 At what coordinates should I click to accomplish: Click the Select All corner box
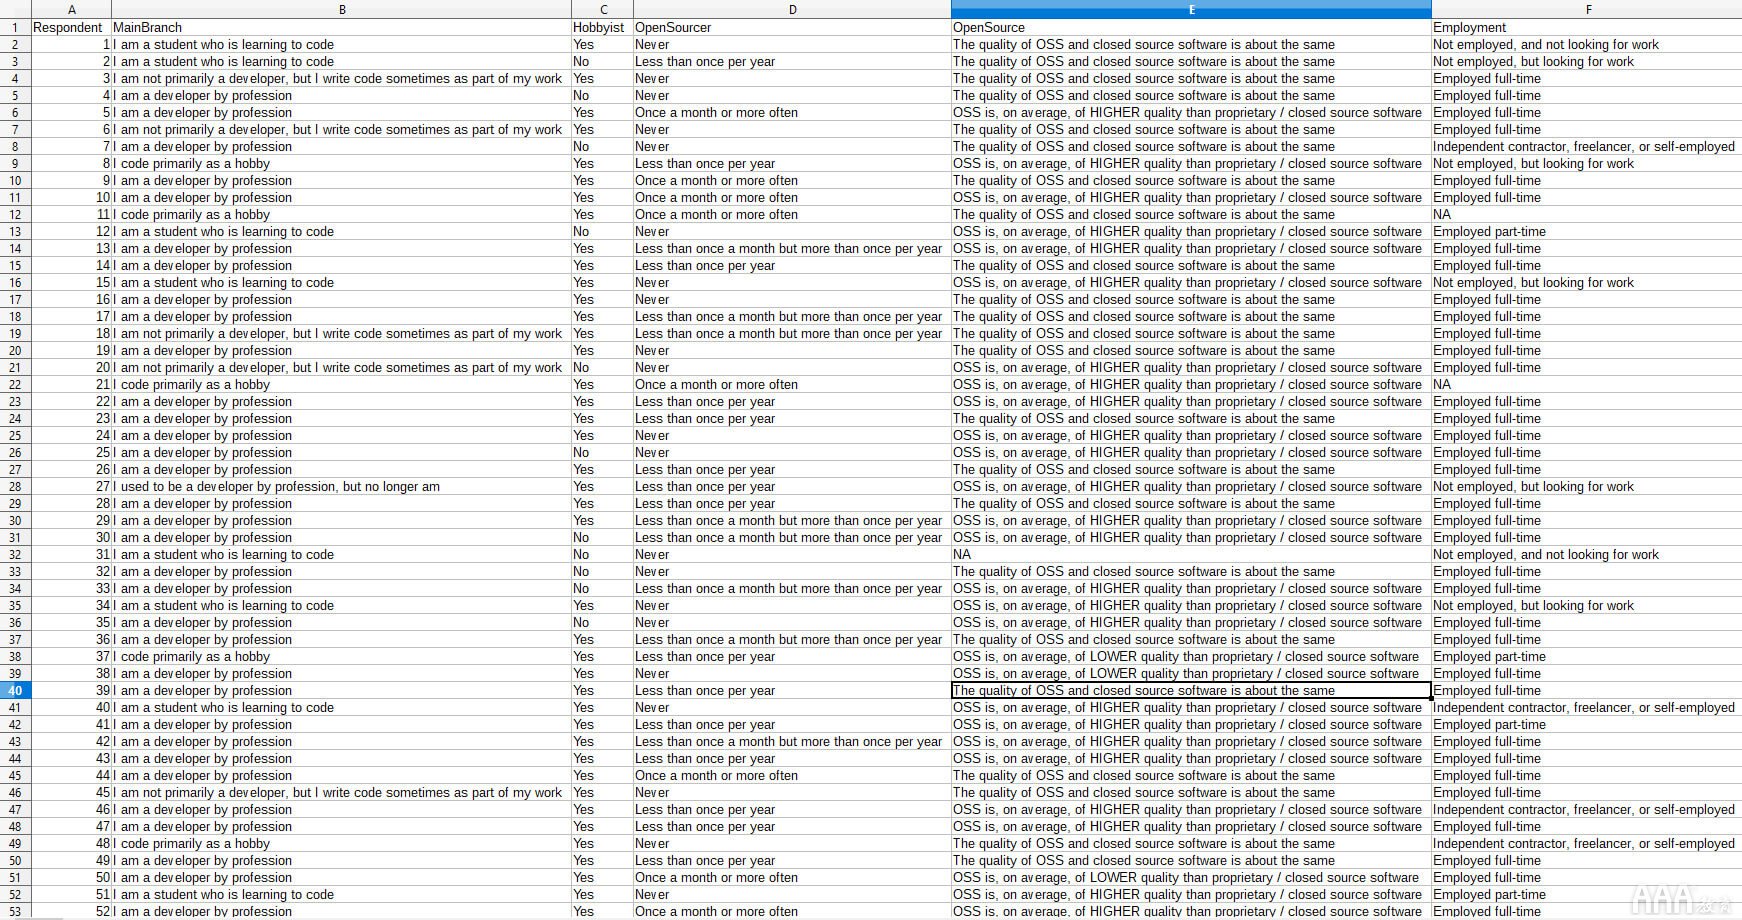click(15, 9)
